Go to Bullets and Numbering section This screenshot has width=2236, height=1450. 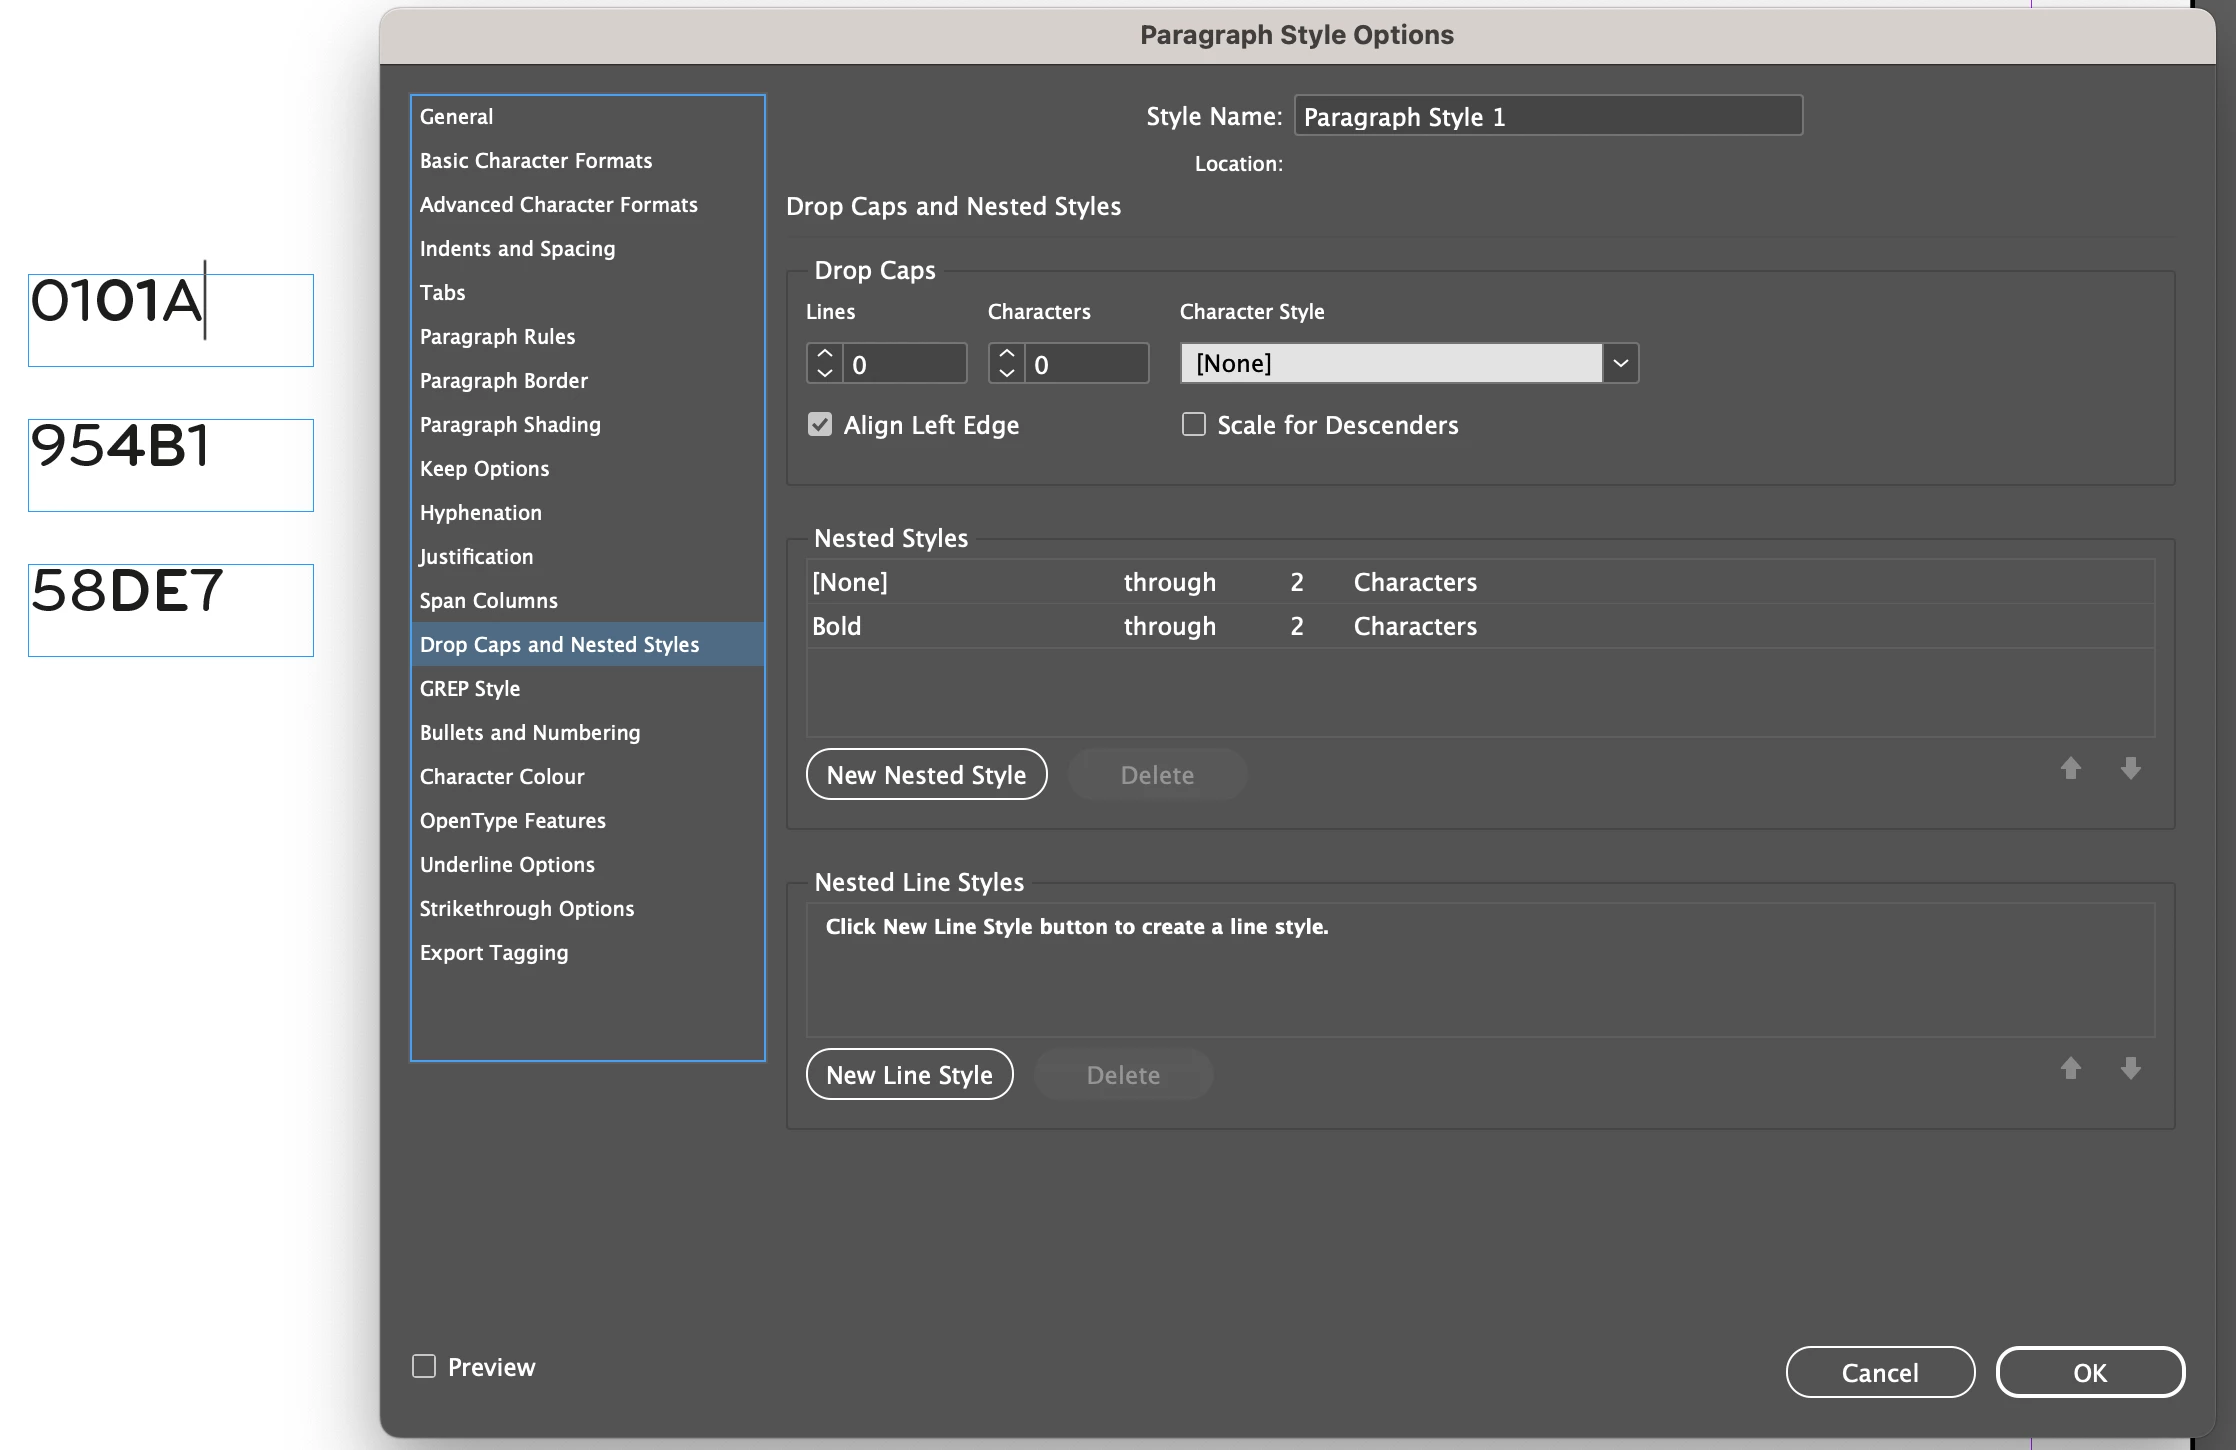pos(530,732)
